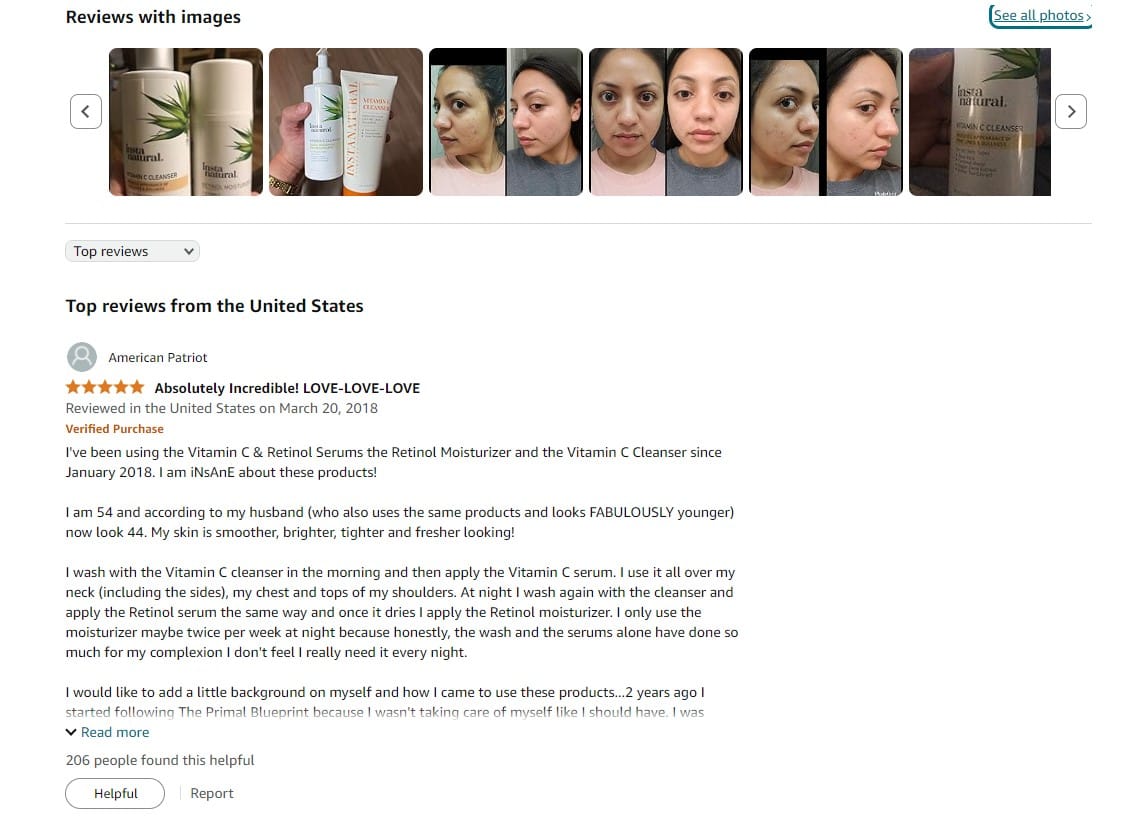This screenshot has width=1128, height=817.
Task: Click the next images carousel arrow
Action: (x=1070, y=111)
